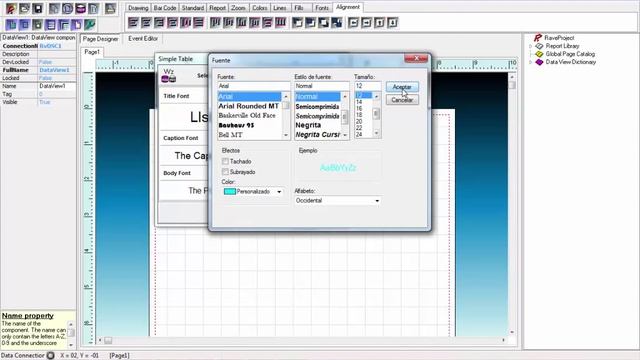Select 'Negrita' in font style list
Viewport: 640px width, 360px height.
pos(308,125)
